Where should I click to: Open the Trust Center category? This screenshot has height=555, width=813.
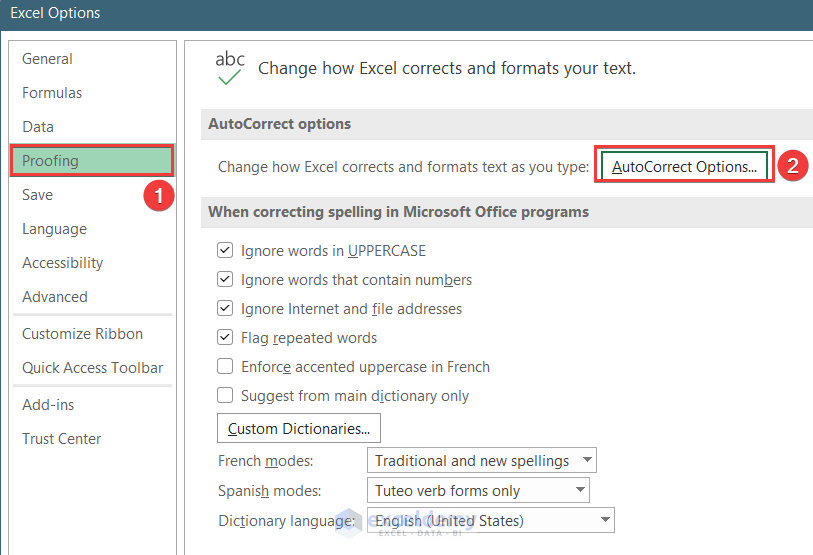[61, 439]
